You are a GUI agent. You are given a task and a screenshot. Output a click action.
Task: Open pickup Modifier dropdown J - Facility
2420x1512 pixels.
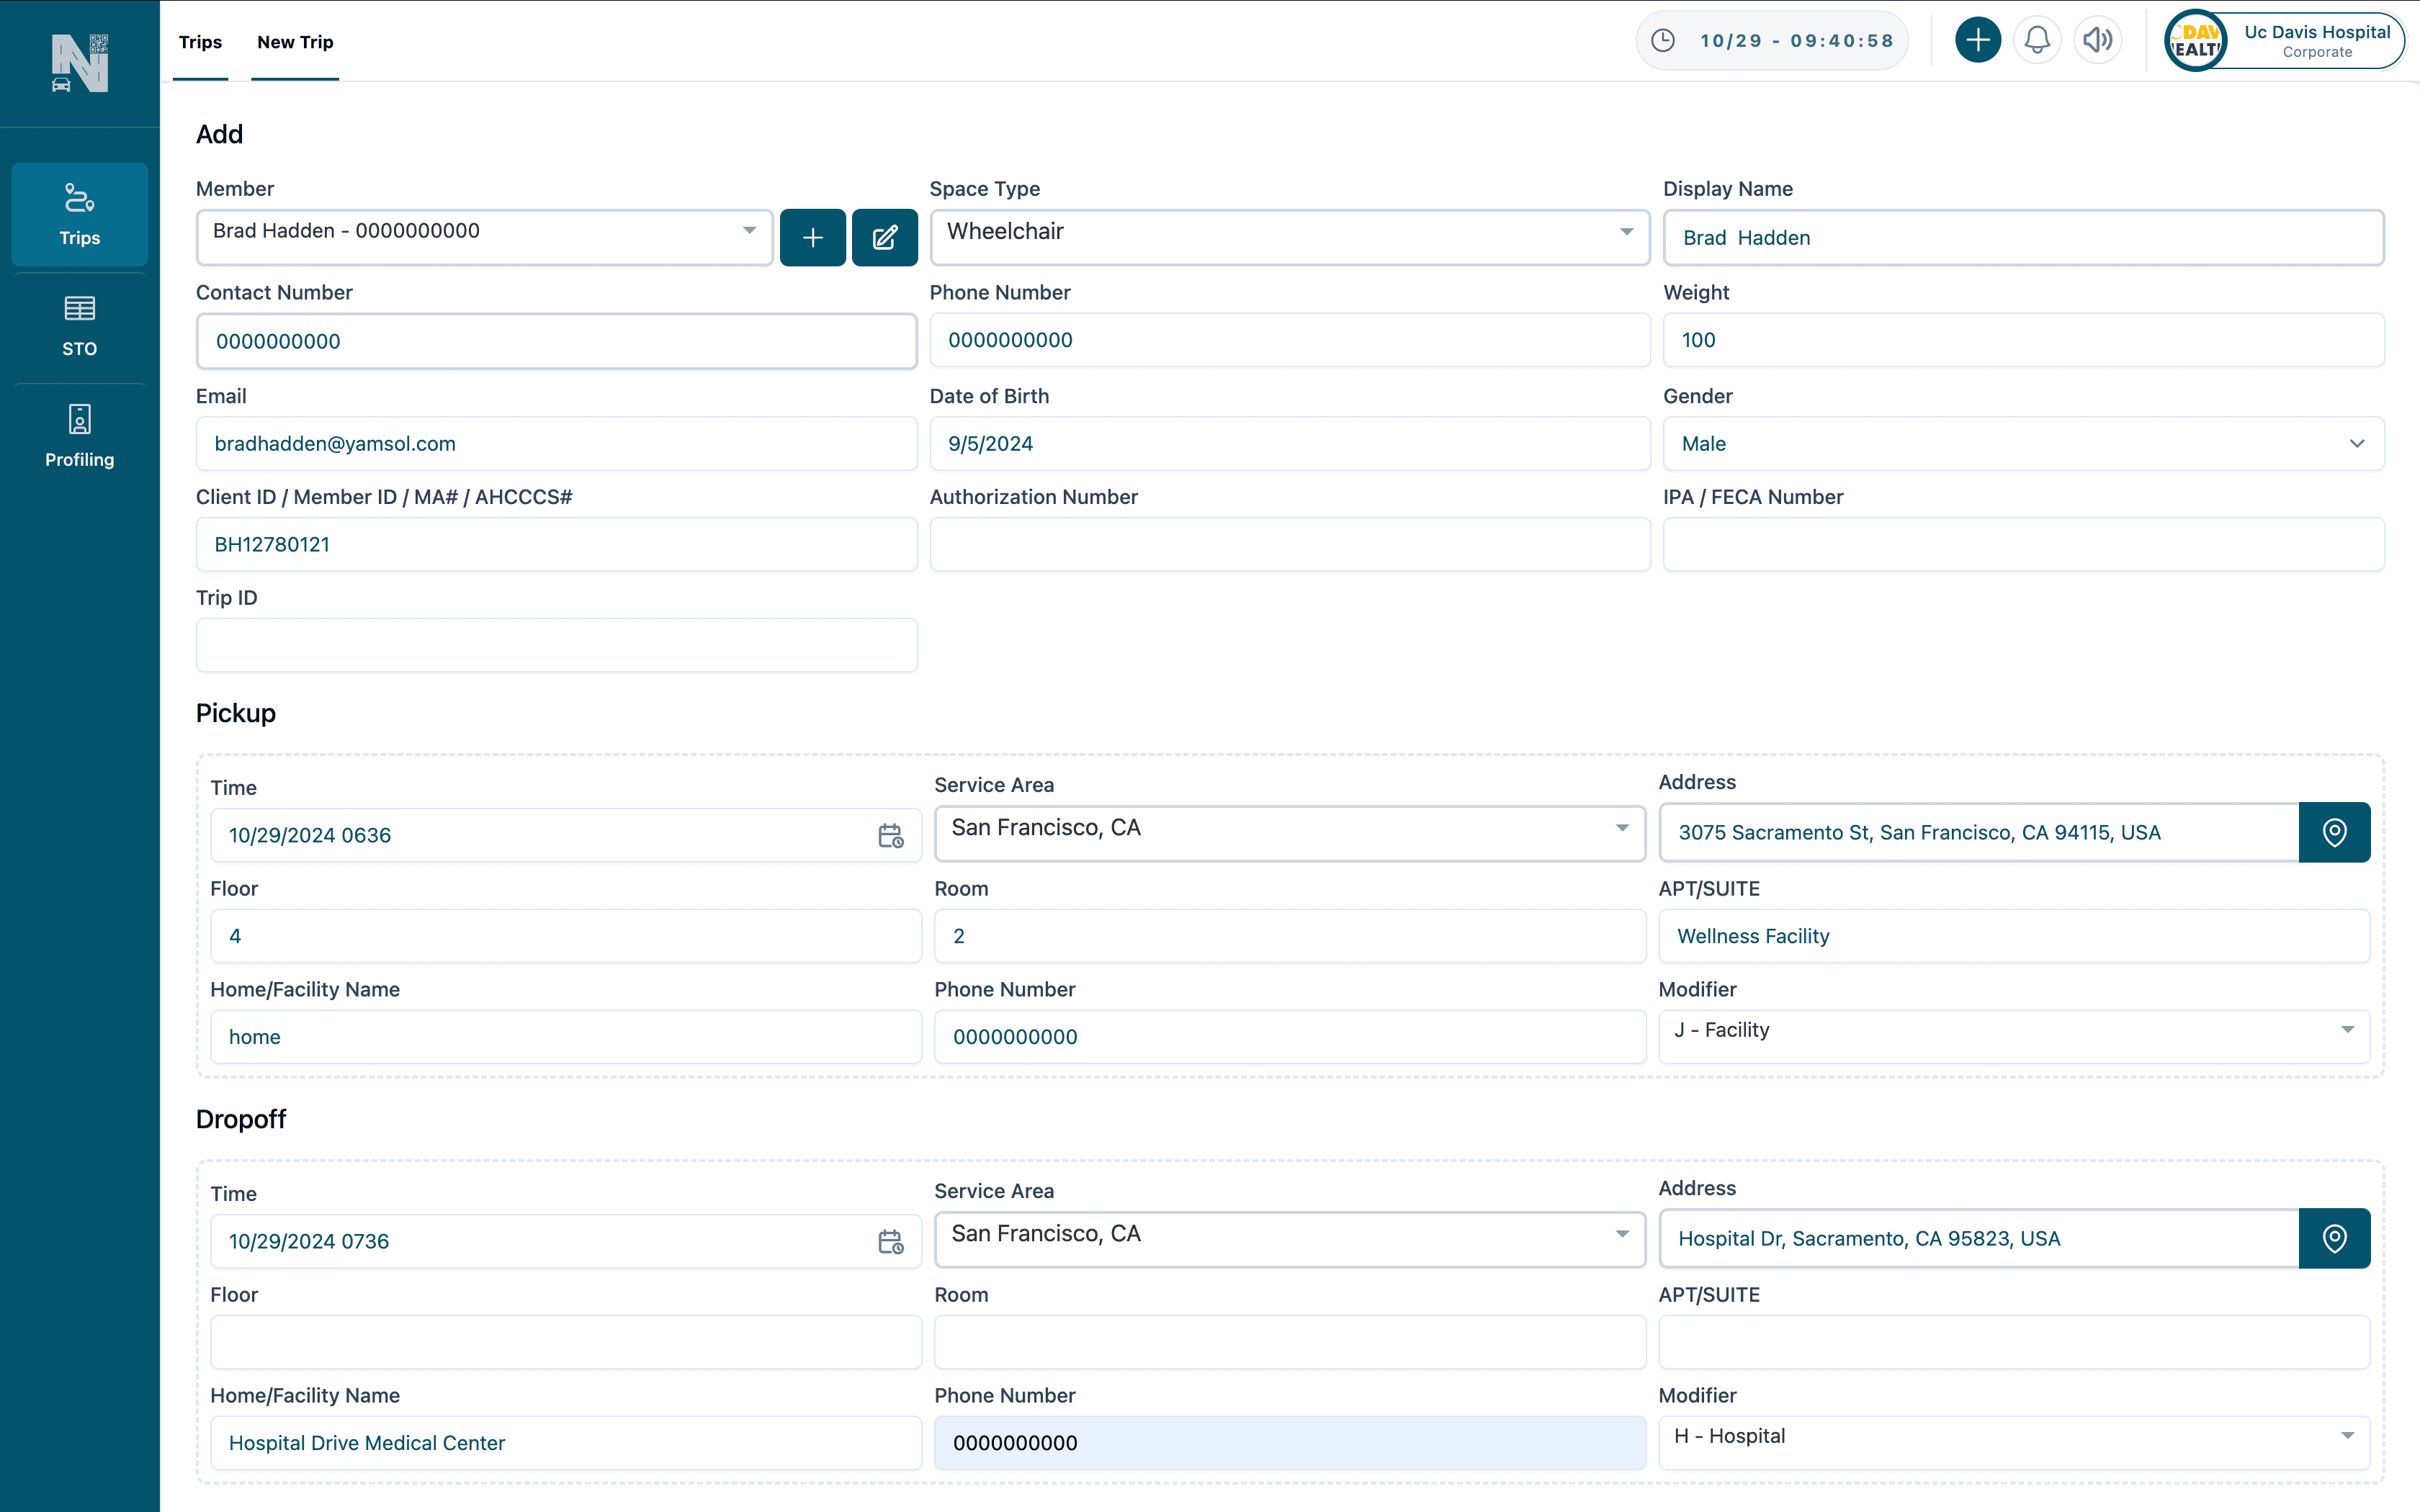click(x=2348, y=1030)
